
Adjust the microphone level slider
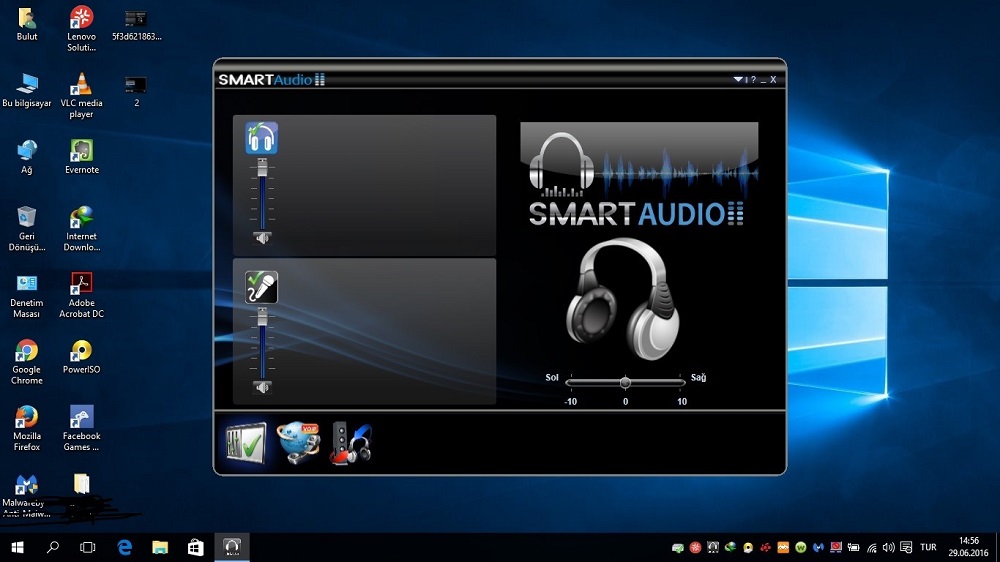click(x=262, y=317)
